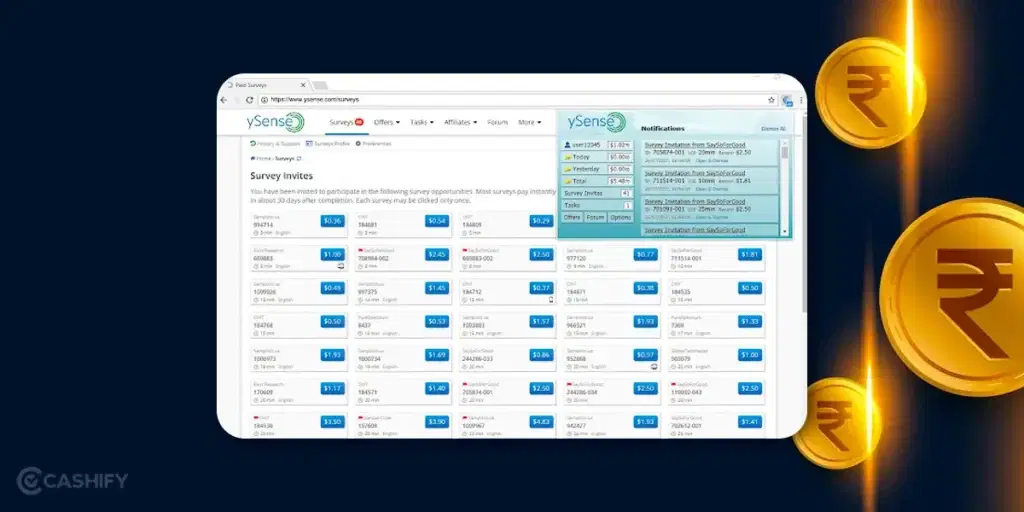
Task: Click the site info icon in address bar
Action: [264, 100]
